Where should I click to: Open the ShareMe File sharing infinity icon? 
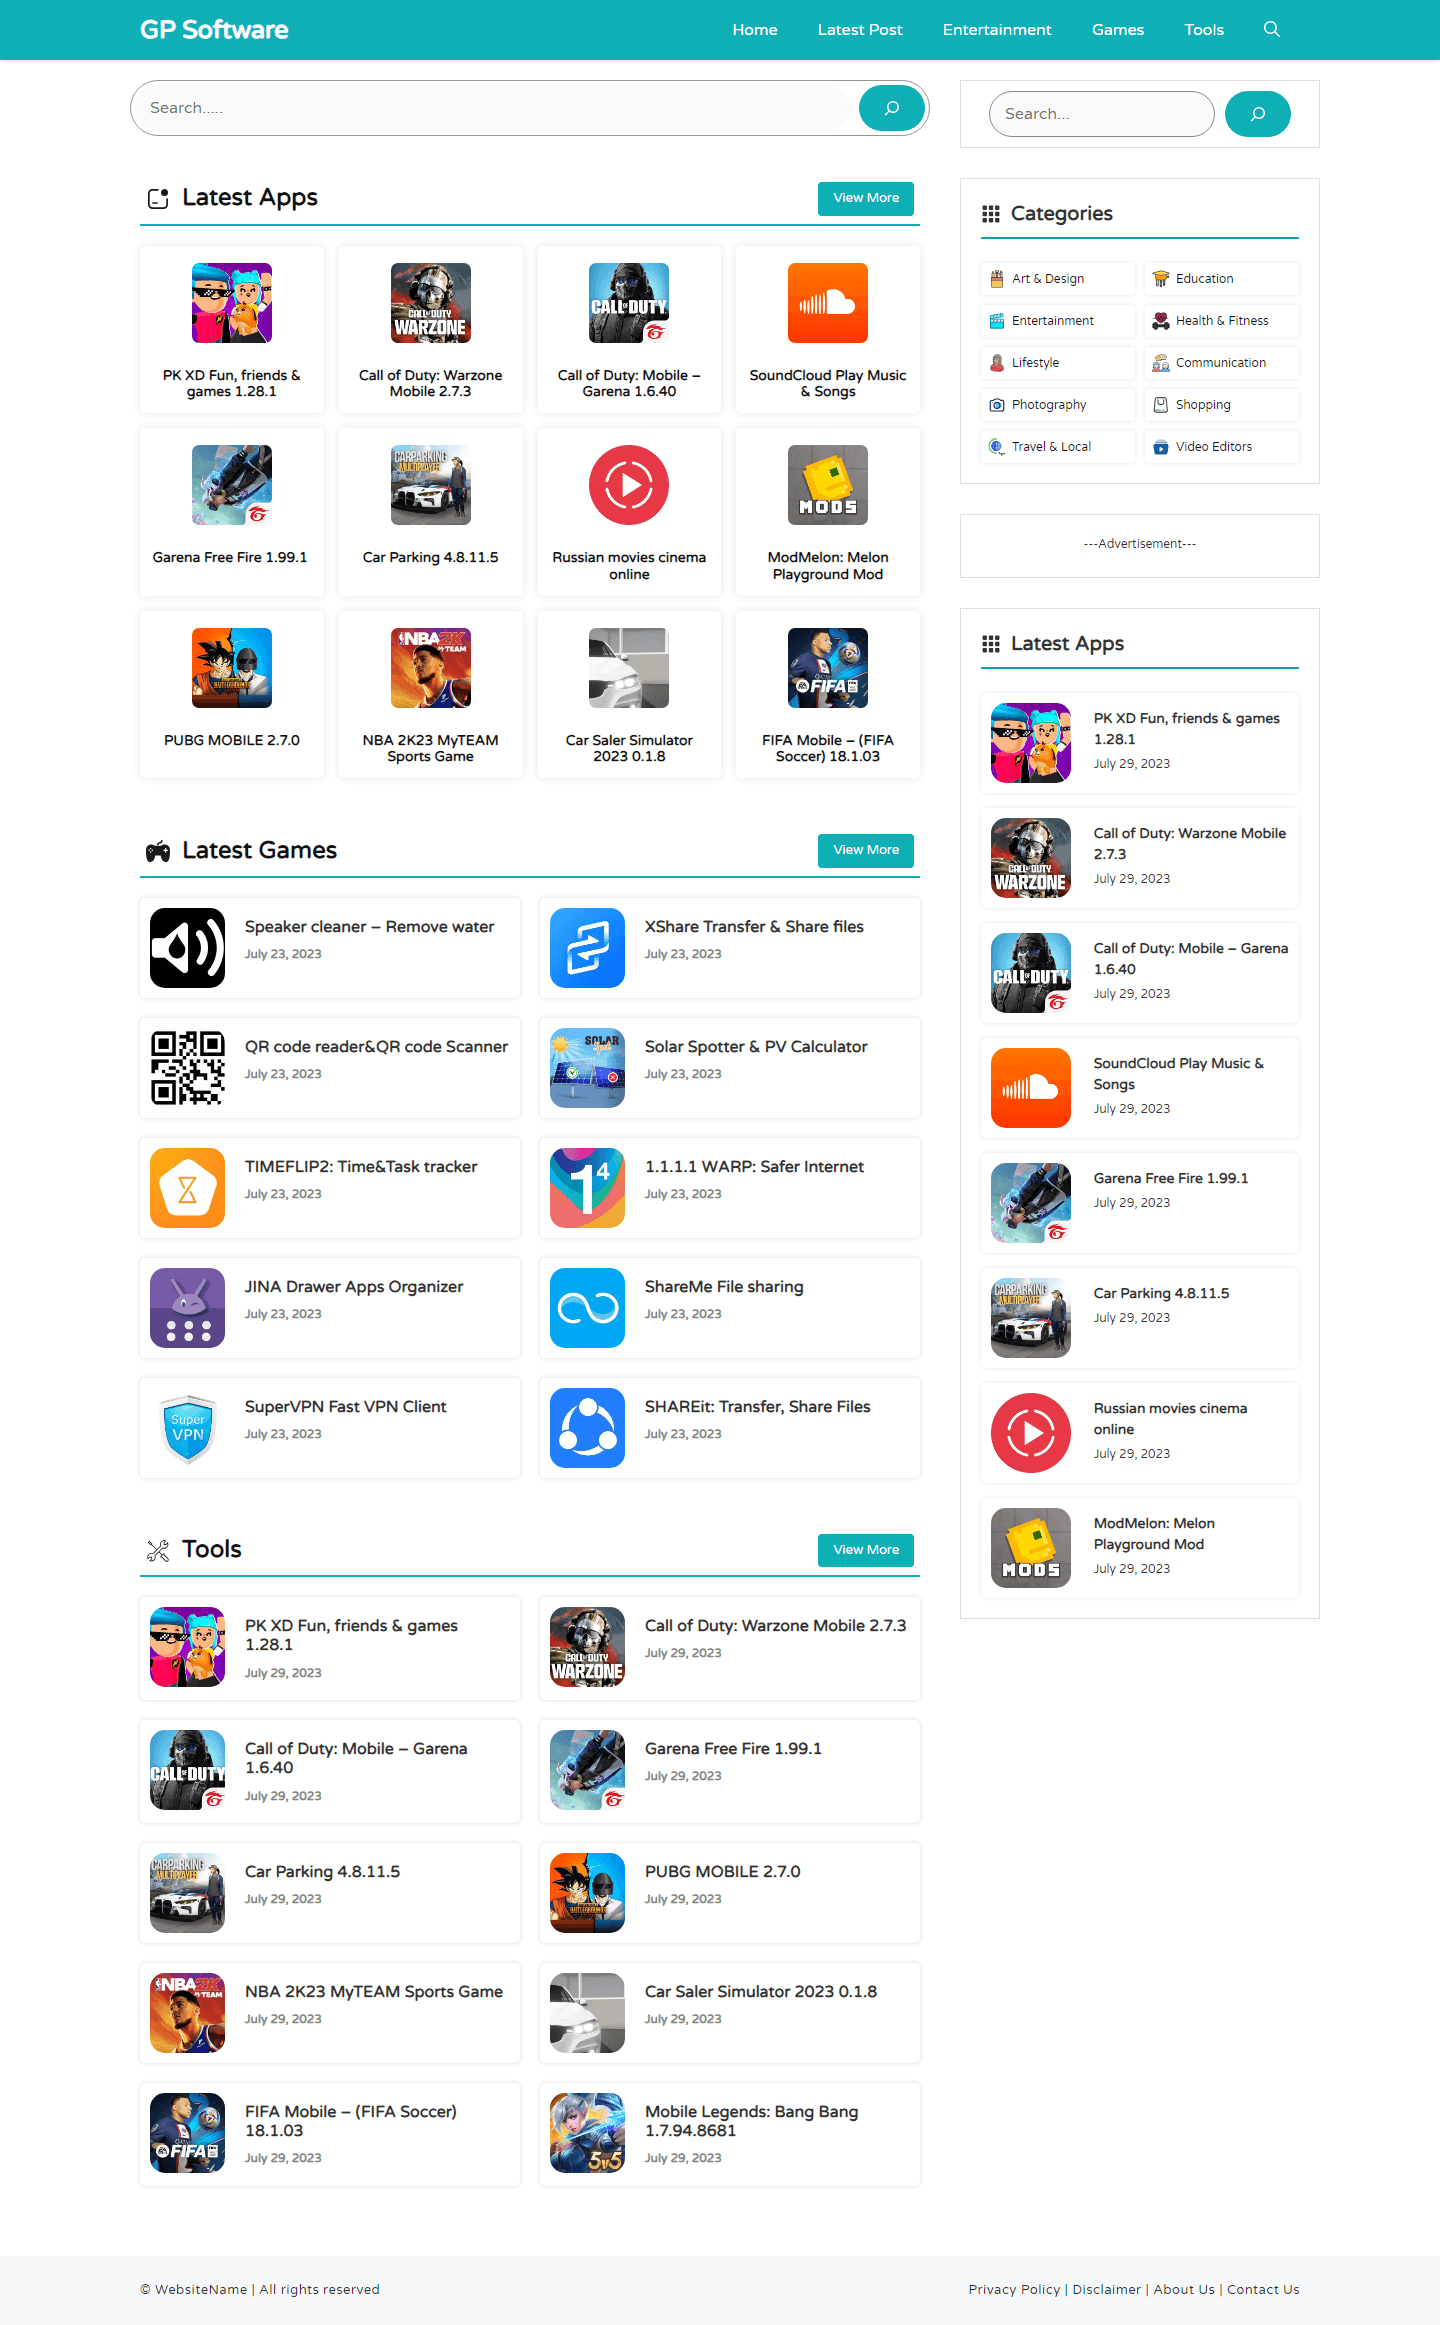tap(587, 1308)
